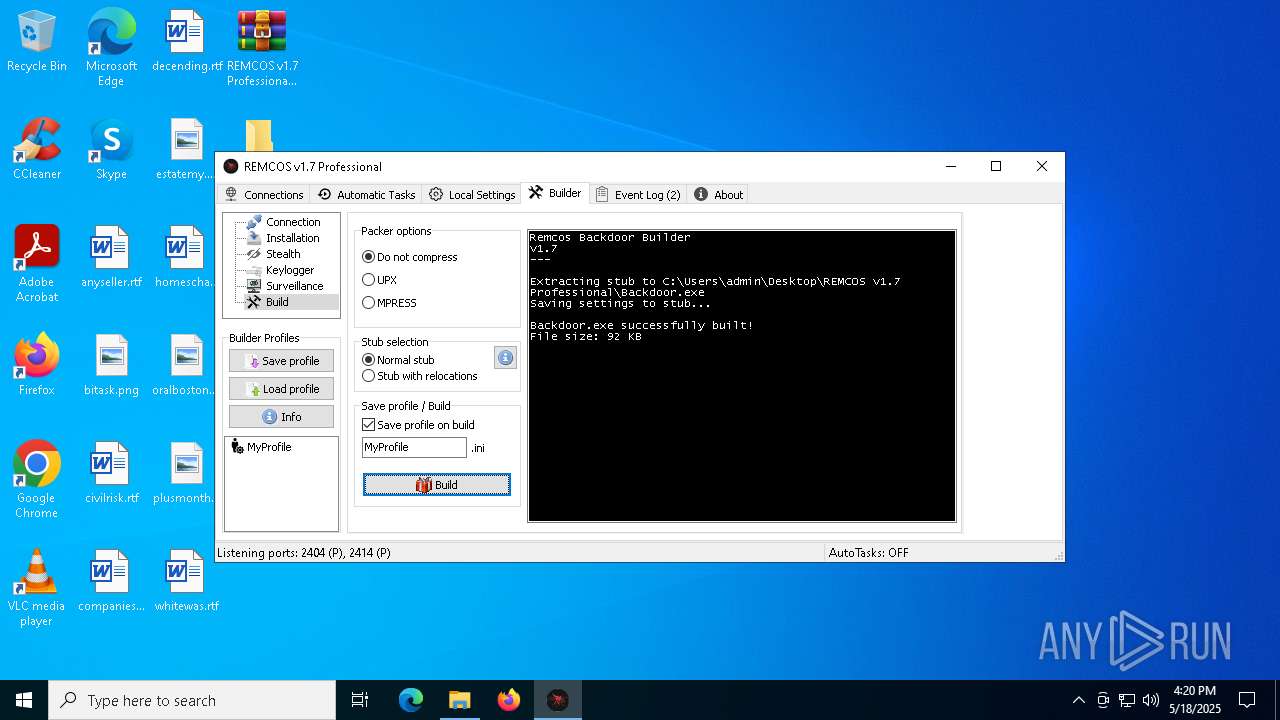
Task: Select the CCleaner desktop shortcut
Action: [x=37, y=150]
